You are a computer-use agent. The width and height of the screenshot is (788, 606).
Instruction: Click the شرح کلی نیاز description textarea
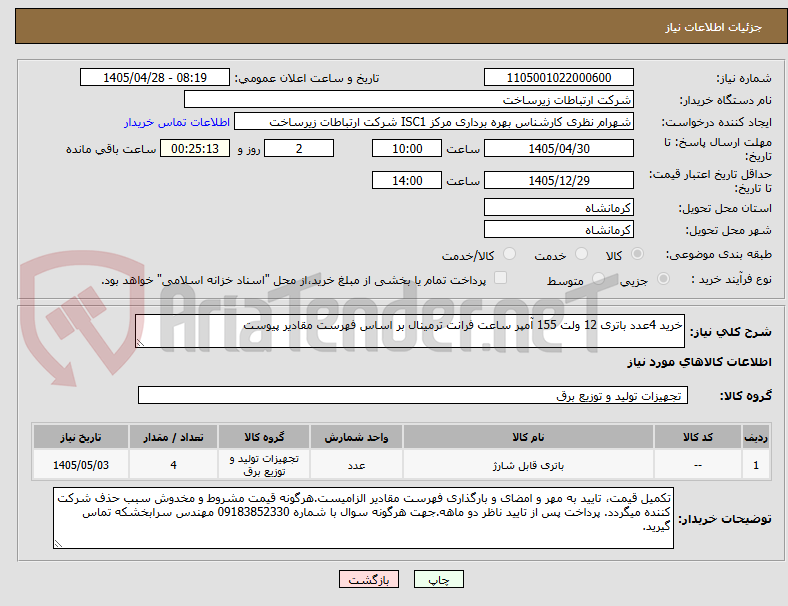pos(410,331)
